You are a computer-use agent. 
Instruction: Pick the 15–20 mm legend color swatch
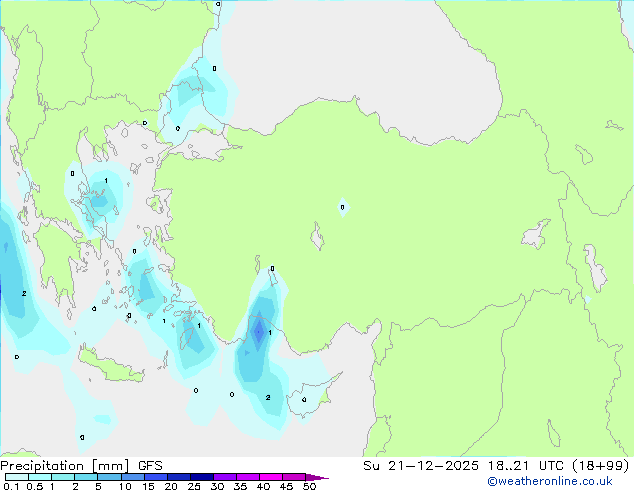[155, 477]
